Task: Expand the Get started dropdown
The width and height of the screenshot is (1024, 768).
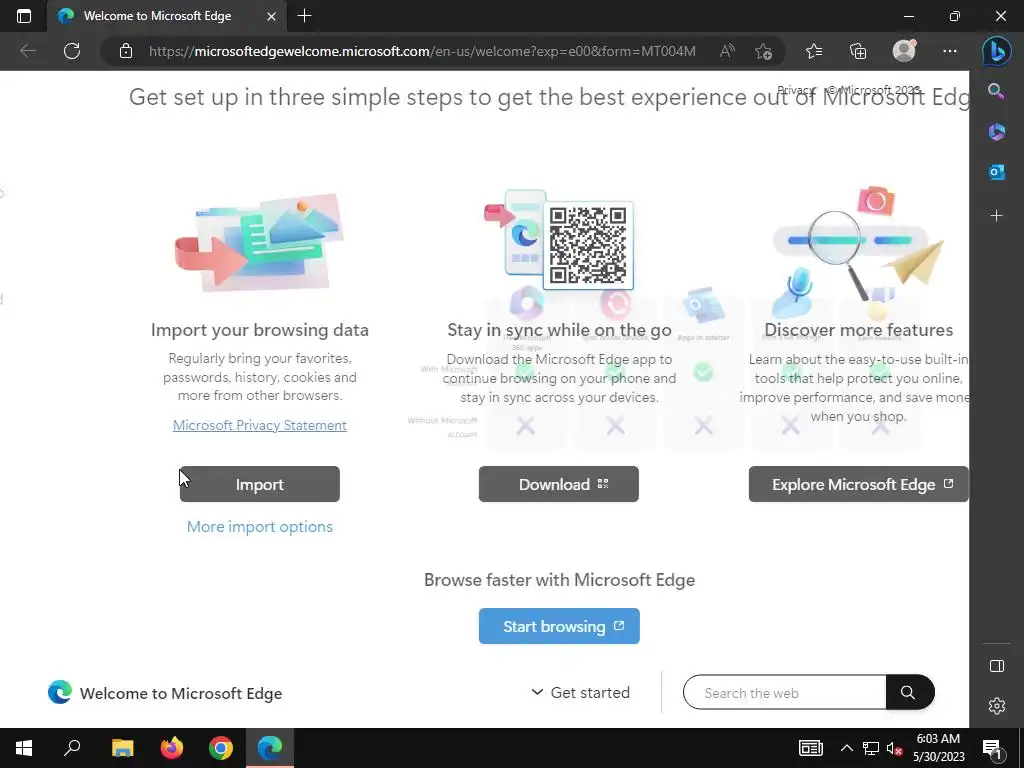Action: [581, 692]
